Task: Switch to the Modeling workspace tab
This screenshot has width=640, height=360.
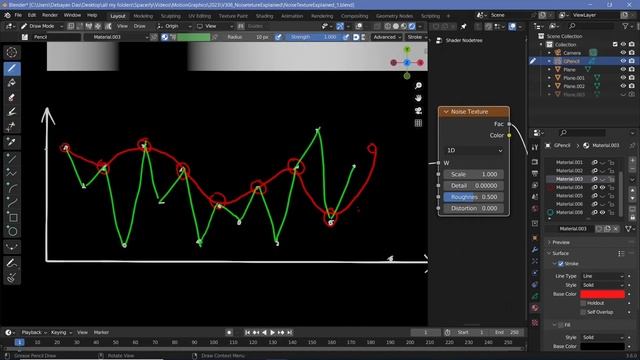Action: (143, 16)
